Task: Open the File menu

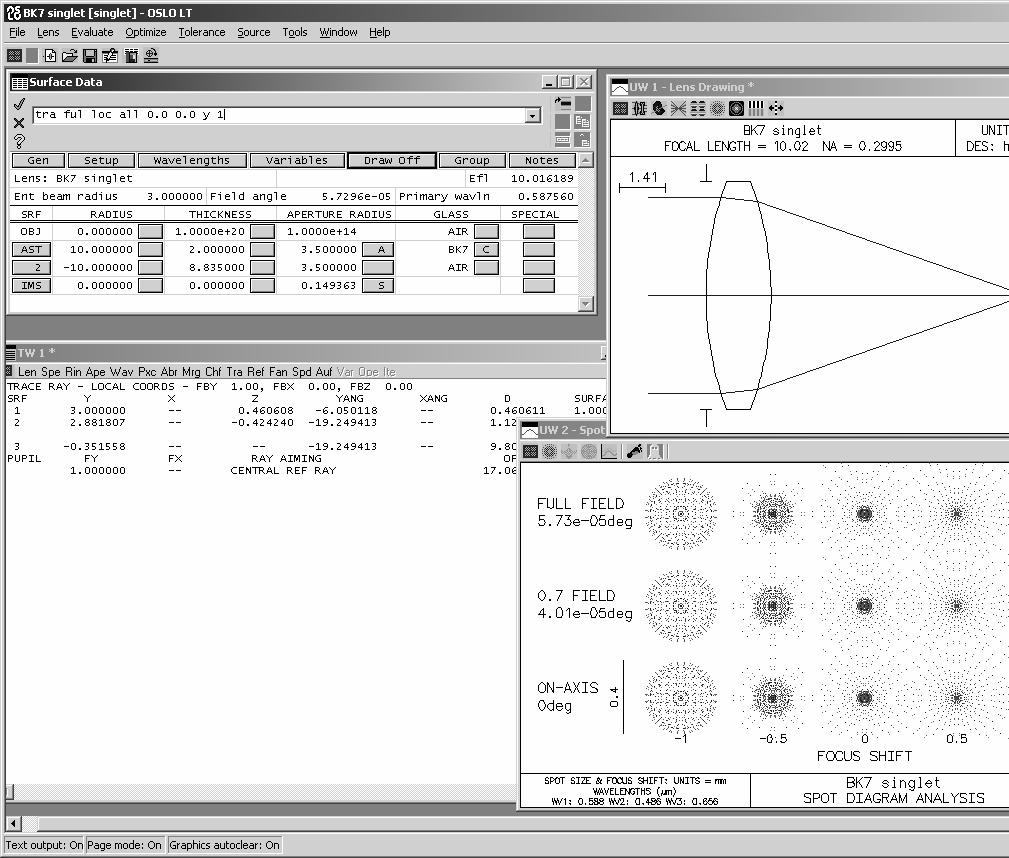Action: click(17, 32)
